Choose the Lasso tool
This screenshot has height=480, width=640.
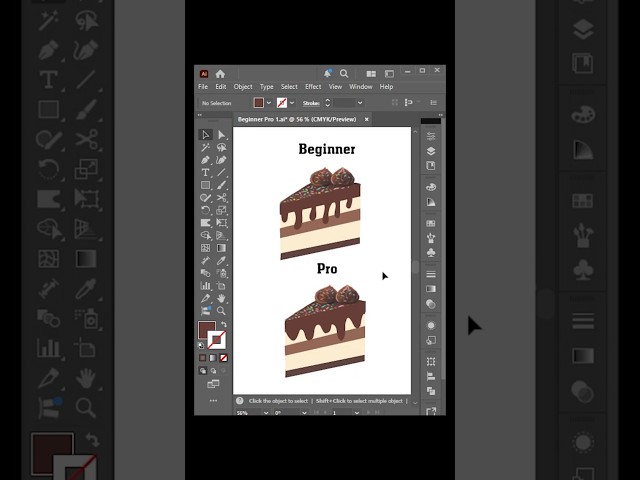click(221, 147)
